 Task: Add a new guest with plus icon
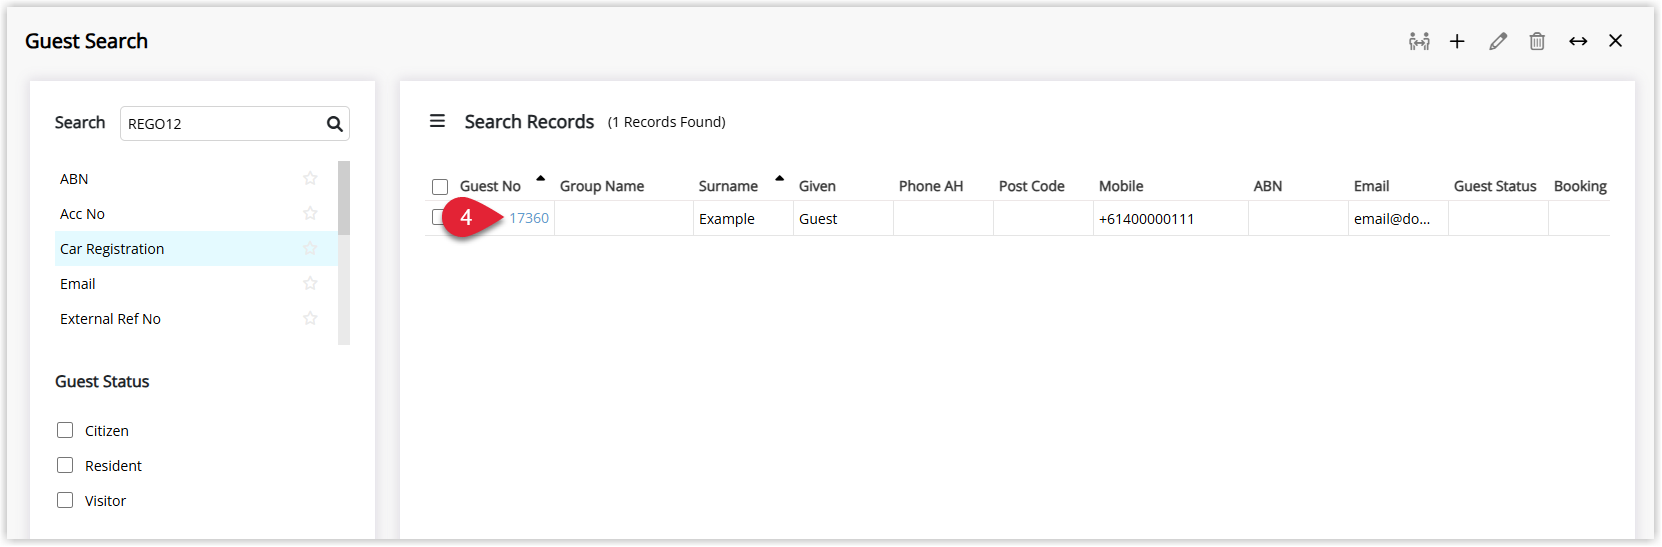pos(1457,41)
